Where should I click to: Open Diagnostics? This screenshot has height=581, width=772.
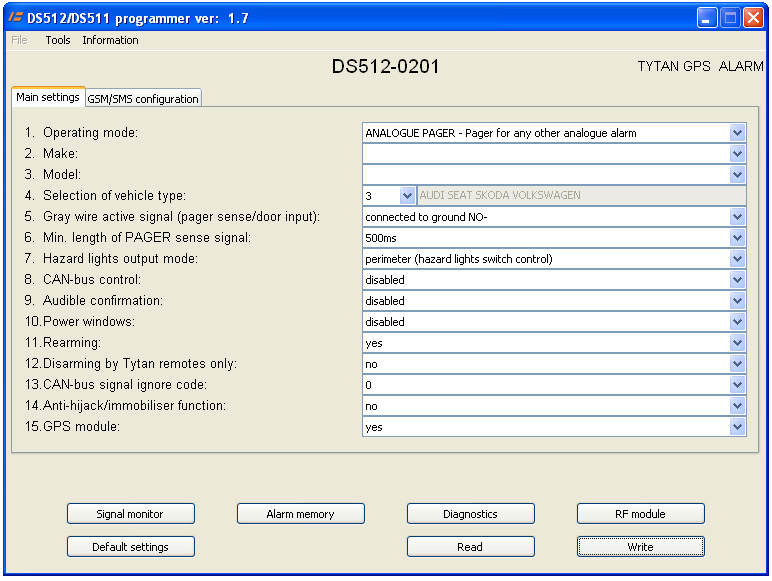tap(470, 514)
